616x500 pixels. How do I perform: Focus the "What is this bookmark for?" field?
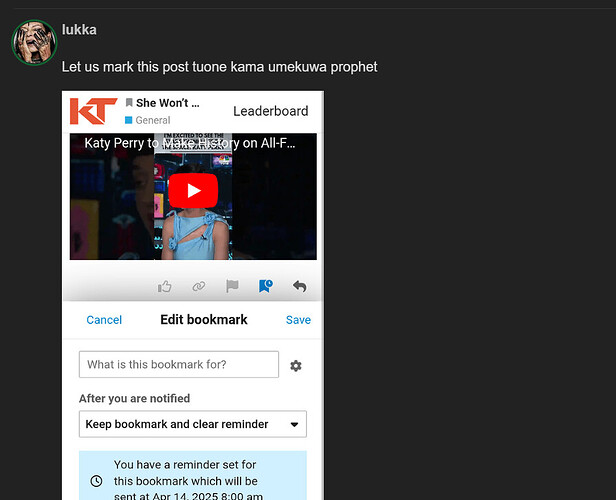(x=179, y=364)
